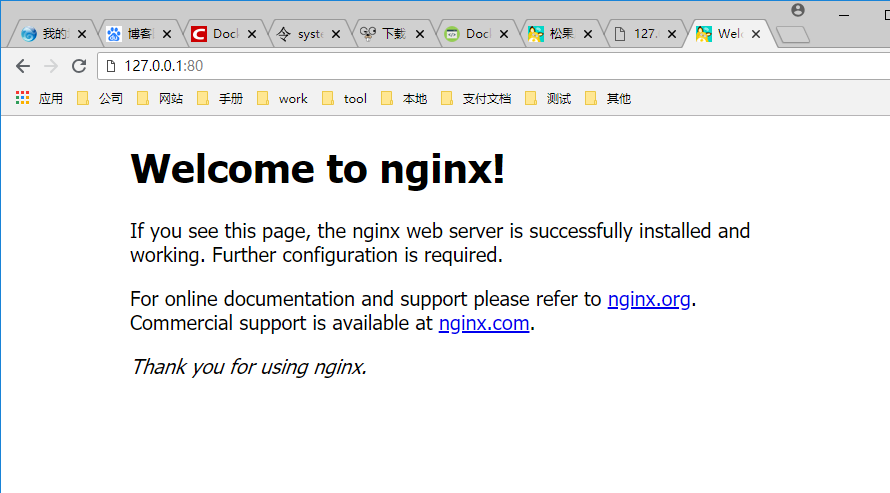Open the work bookmarks folder
The image size is (890, 493).
click(x=282, y=99)
